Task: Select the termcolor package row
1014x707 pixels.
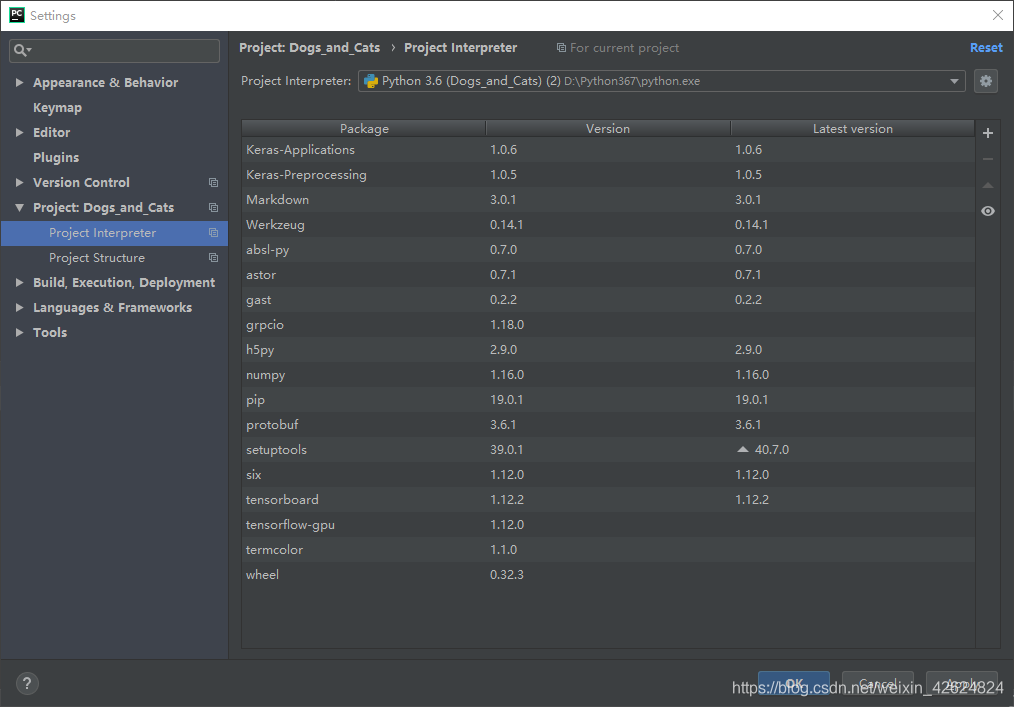Action: coord(608,550)
